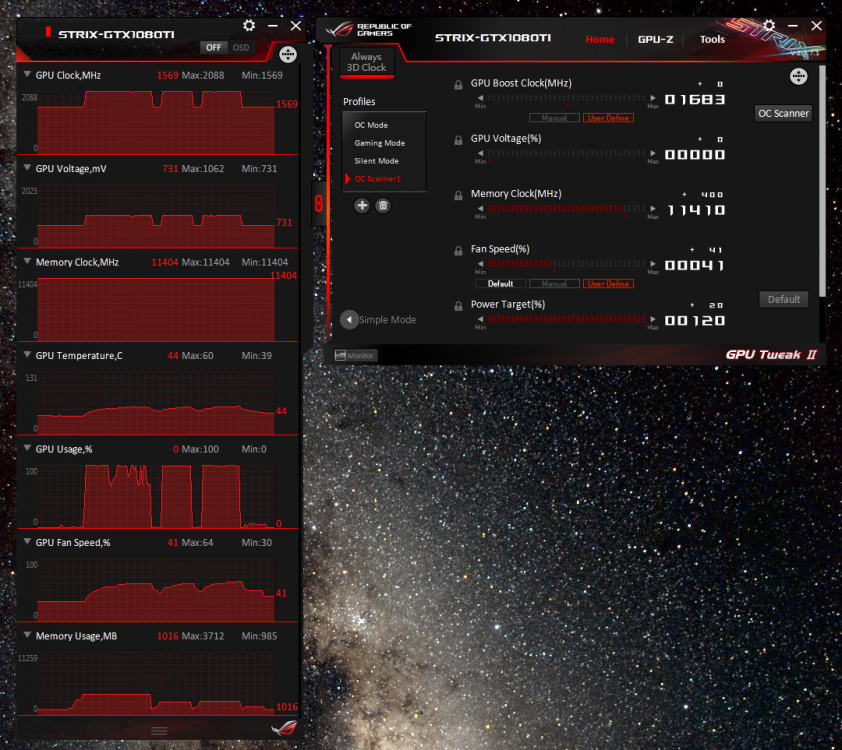Increase Power Target with right arrow
The image size is (842, 750).
pyautogui.click(x=652, y=319)
